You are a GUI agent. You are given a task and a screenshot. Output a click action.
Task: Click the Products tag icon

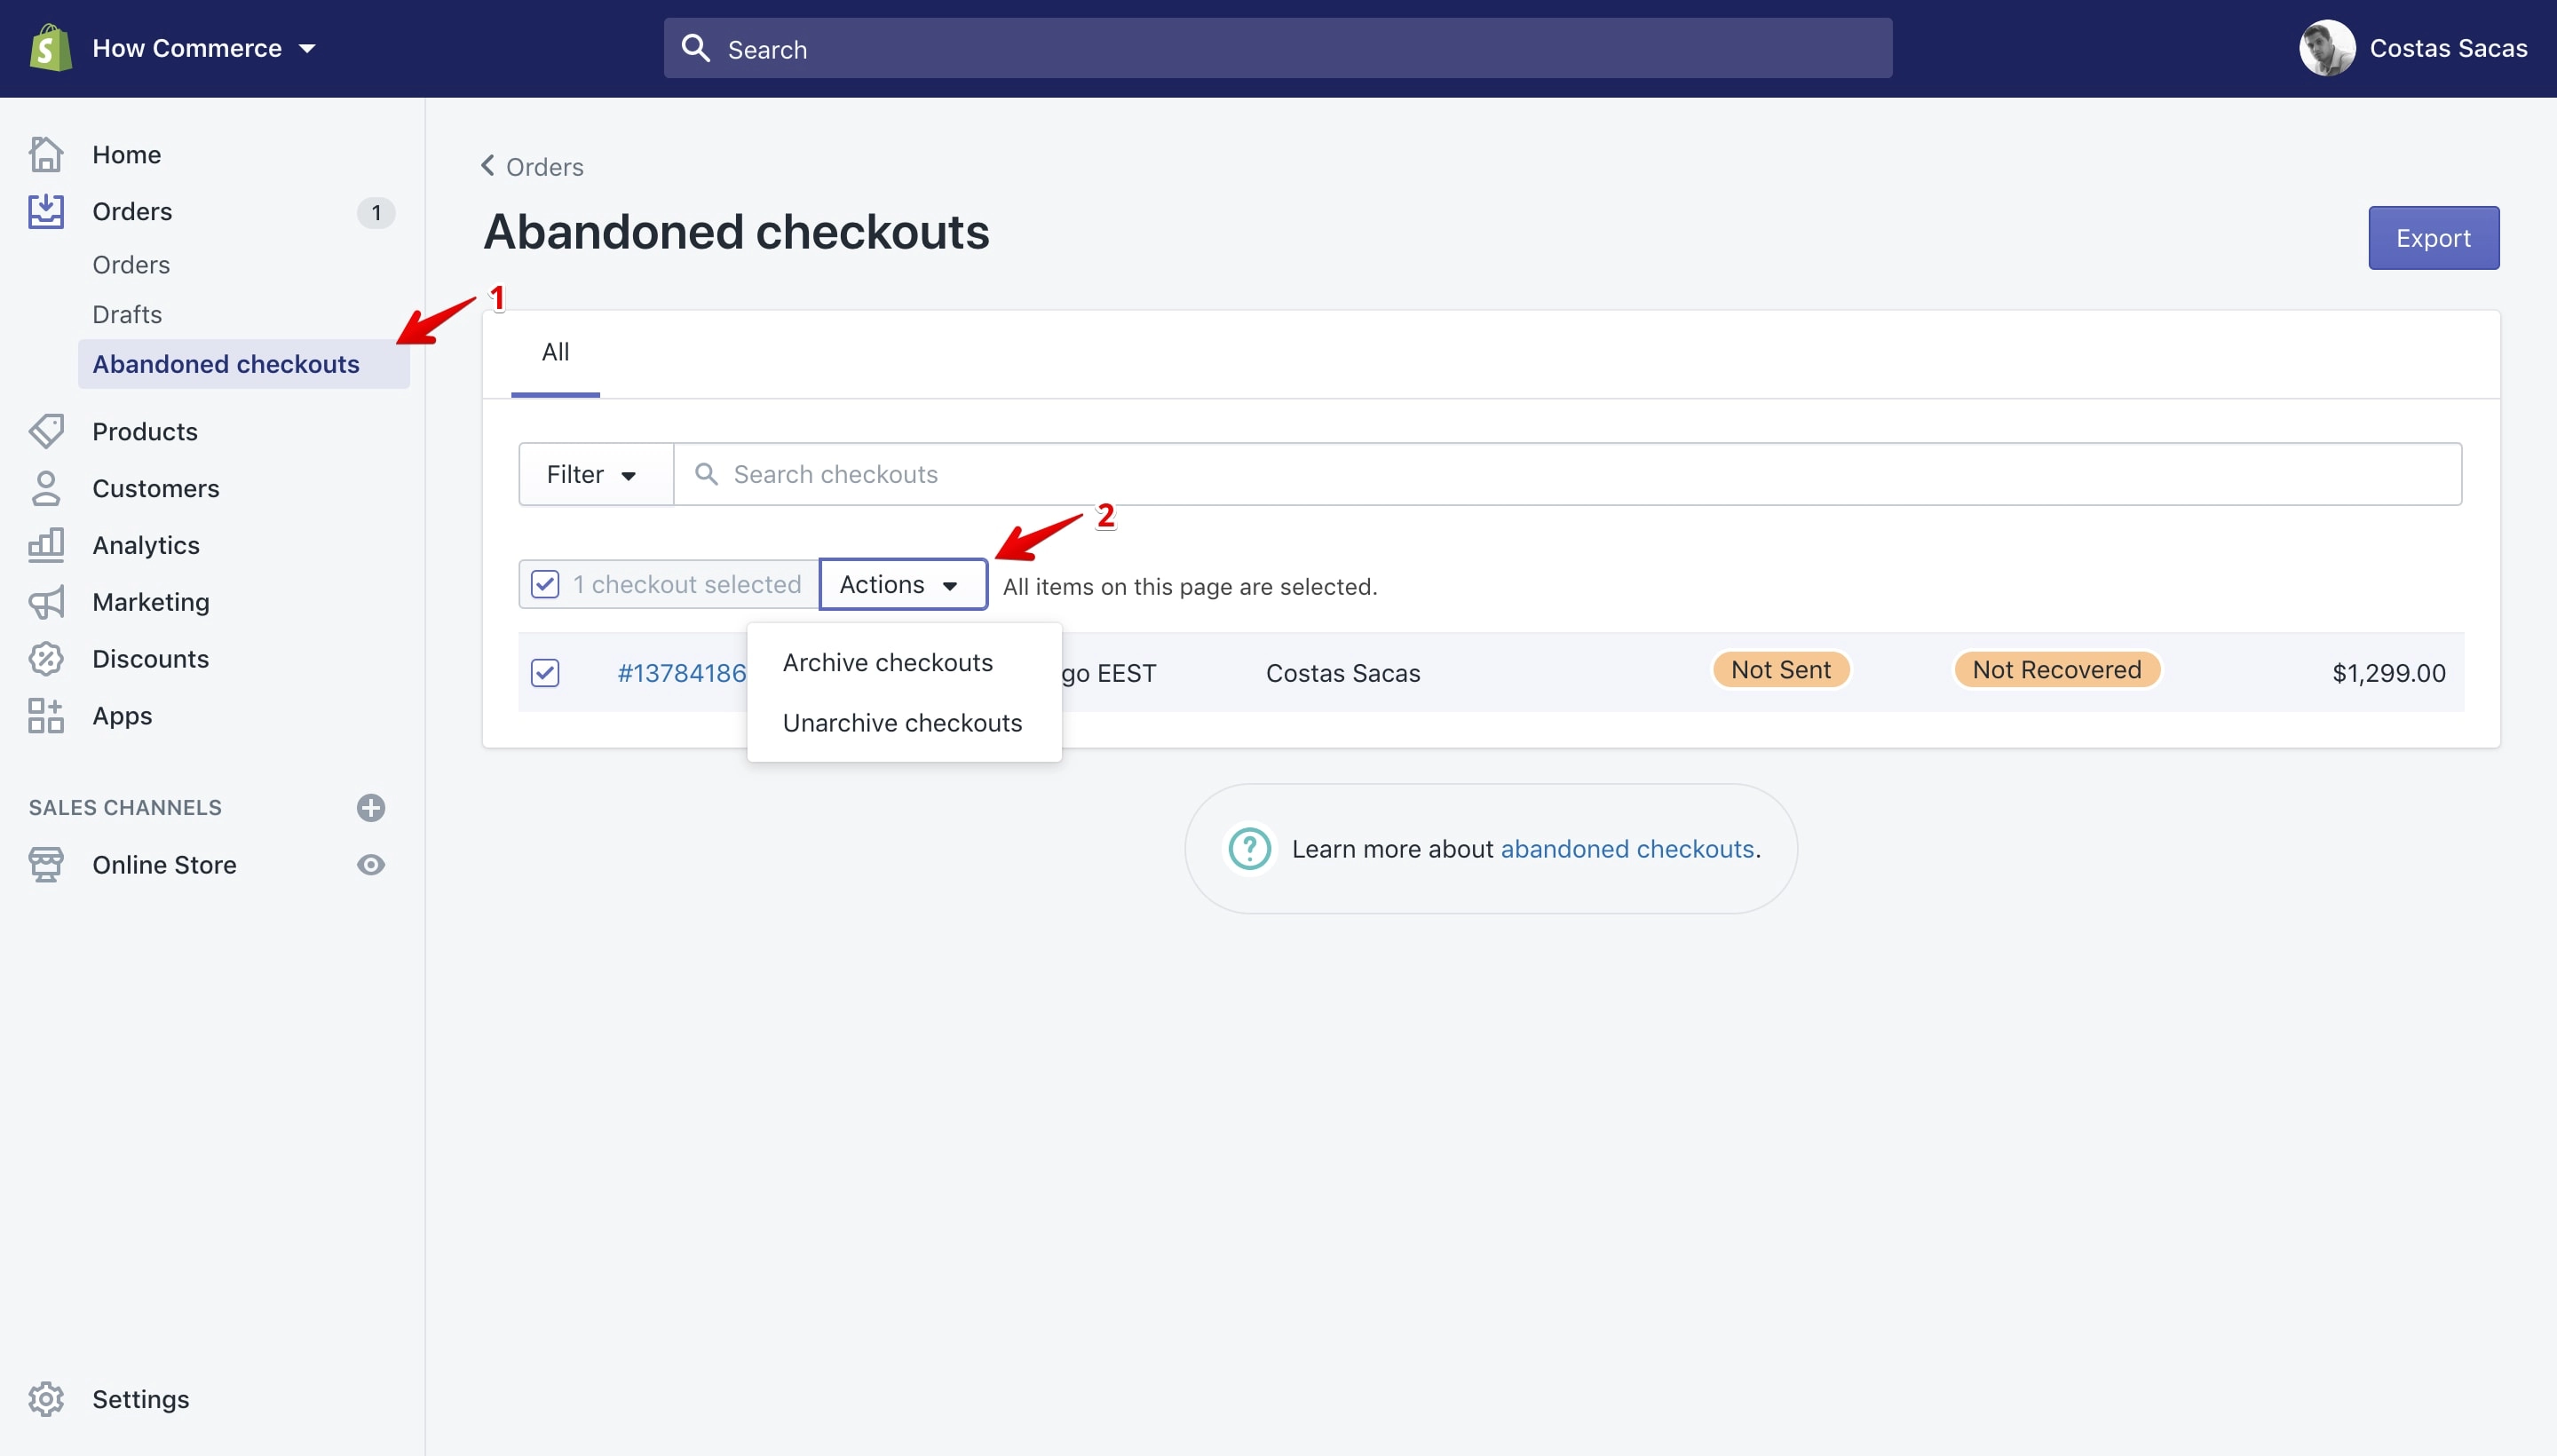(46, 431)
